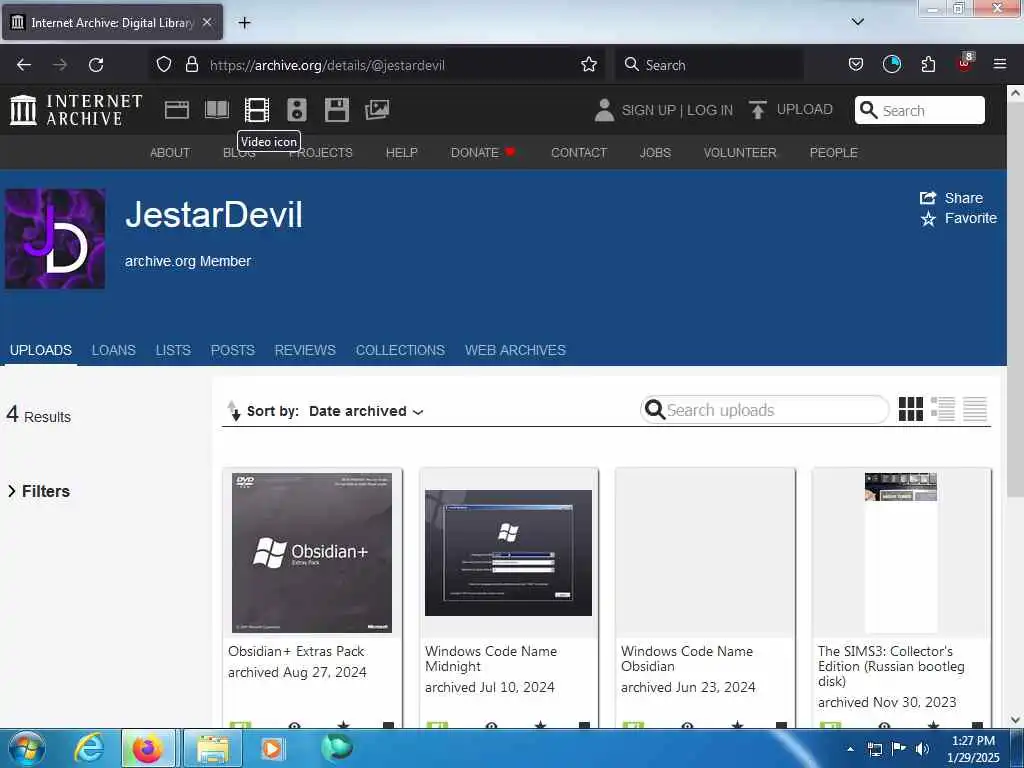Image resolution: width=1024 pixels, height=768 pixels.
Task: Click the user avatar icon beside Sign Up
Action: tap(604, 110)
